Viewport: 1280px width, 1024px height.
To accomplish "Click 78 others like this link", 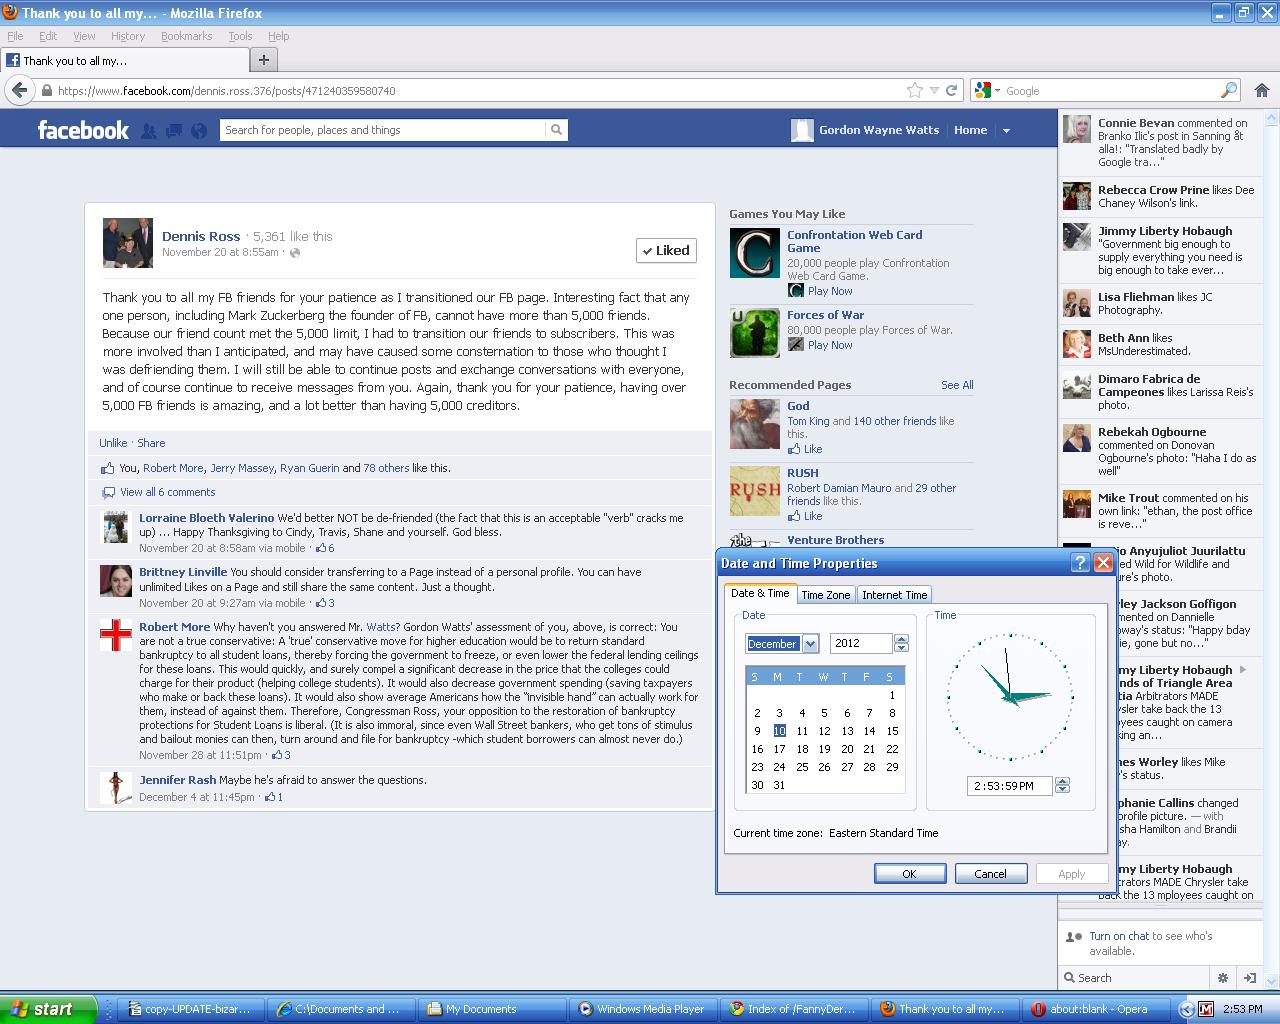I will pyautogui.click(x=386, y=468).
